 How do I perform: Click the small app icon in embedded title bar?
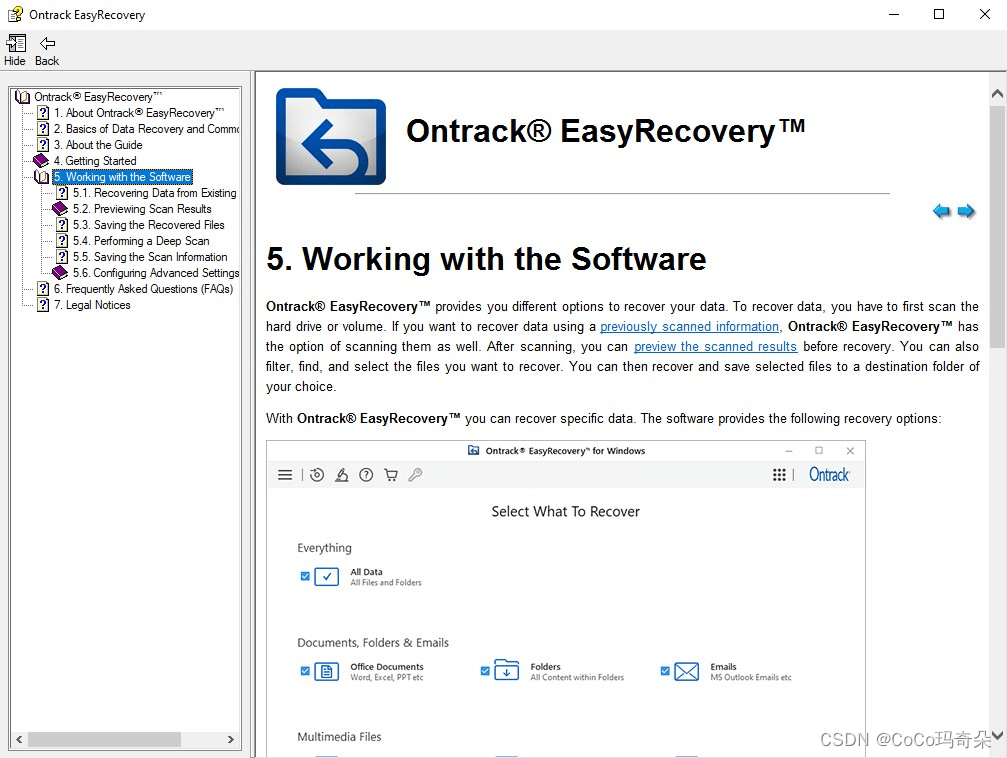[x=473, y=450]
